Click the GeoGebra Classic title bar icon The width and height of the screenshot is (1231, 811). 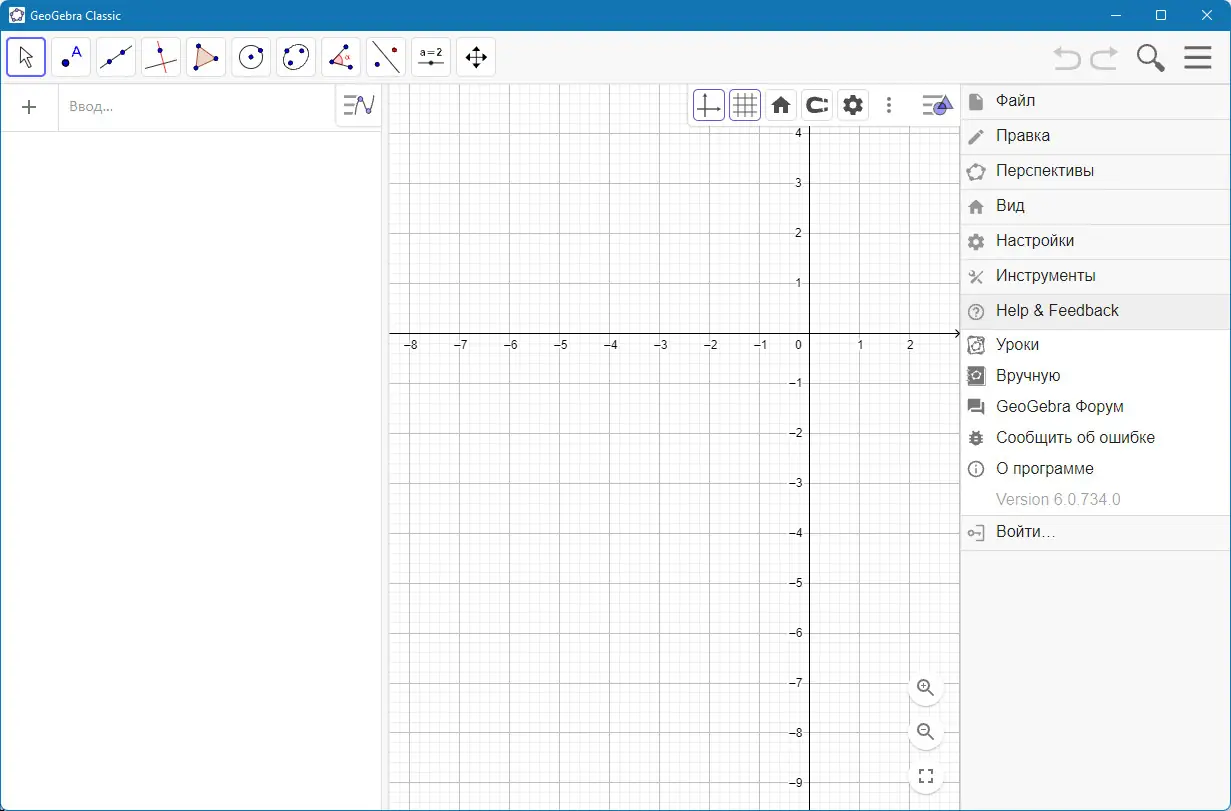click(17, 15)
